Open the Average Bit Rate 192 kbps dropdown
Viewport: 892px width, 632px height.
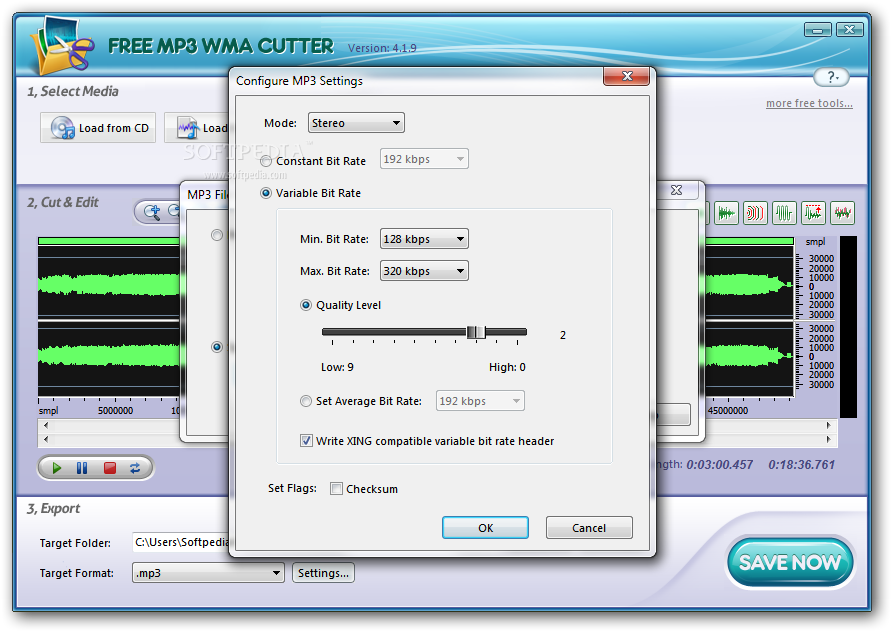pos(480,401)
